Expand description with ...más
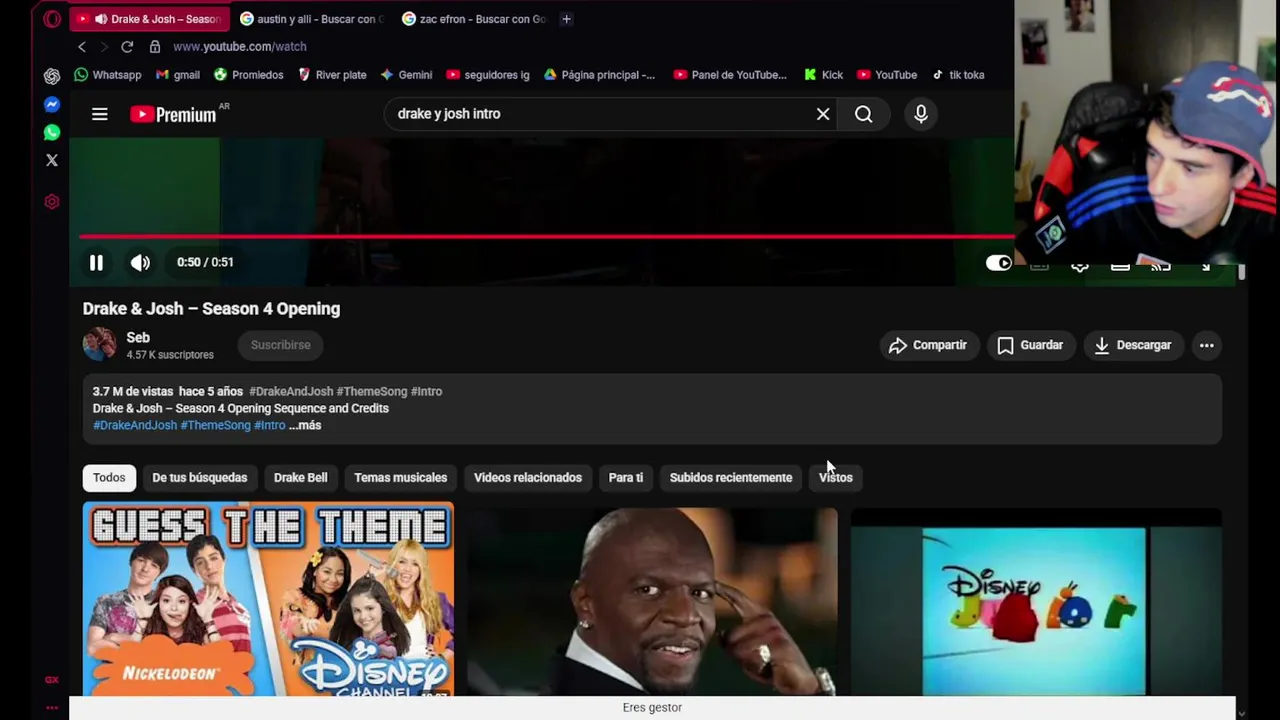The image size is (1280, 720). 305,425
